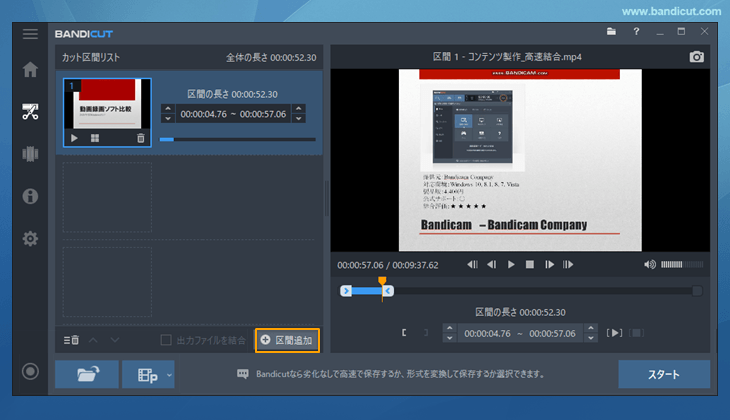
Task: Play the video preview
Action: [x=511, y=264]
